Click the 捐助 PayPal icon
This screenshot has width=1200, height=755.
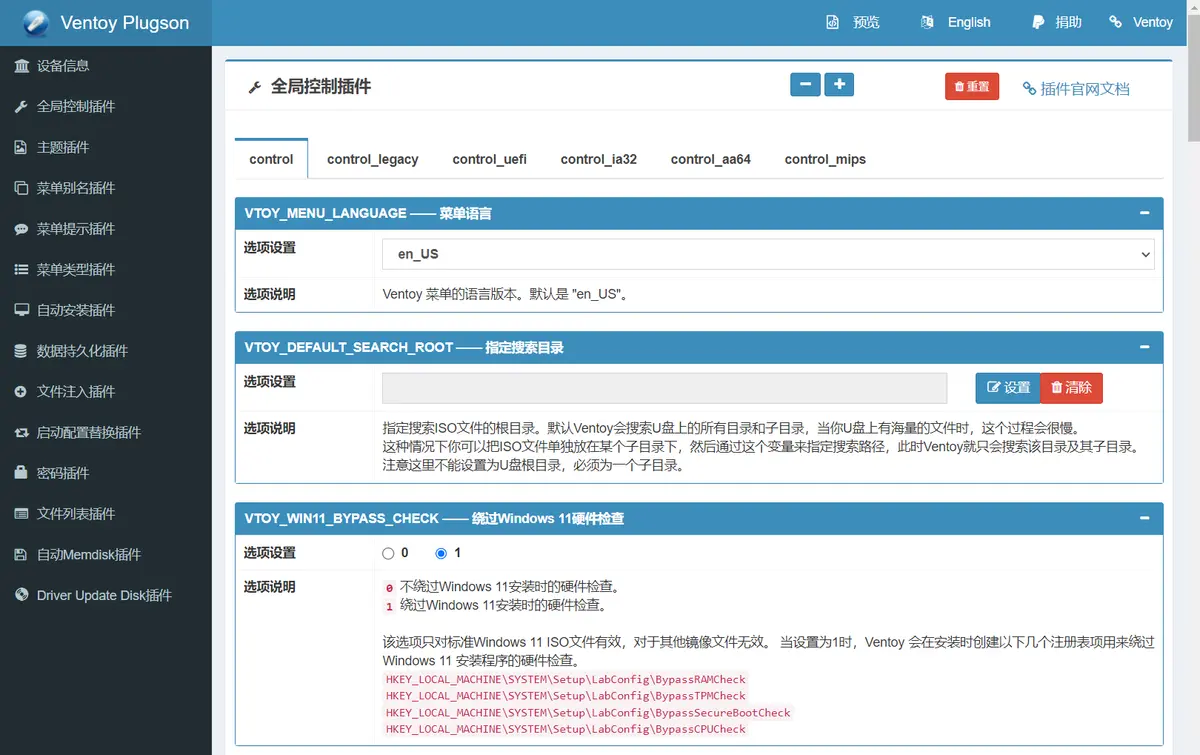click(1039, 22)
